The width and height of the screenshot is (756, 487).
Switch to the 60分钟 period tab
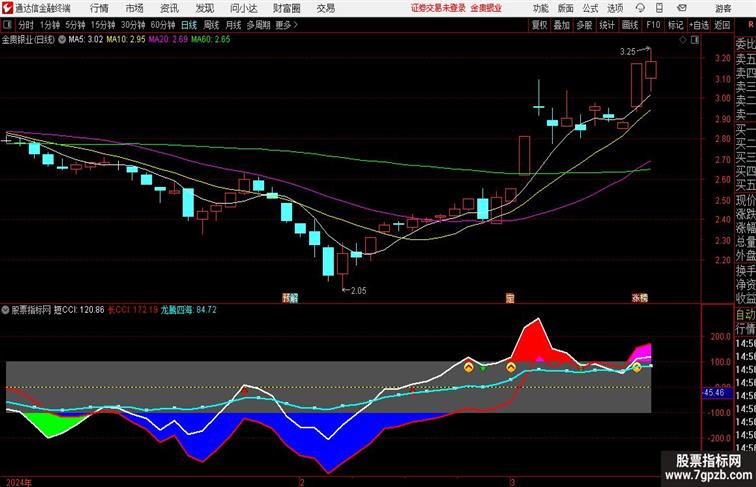(163, 25)
